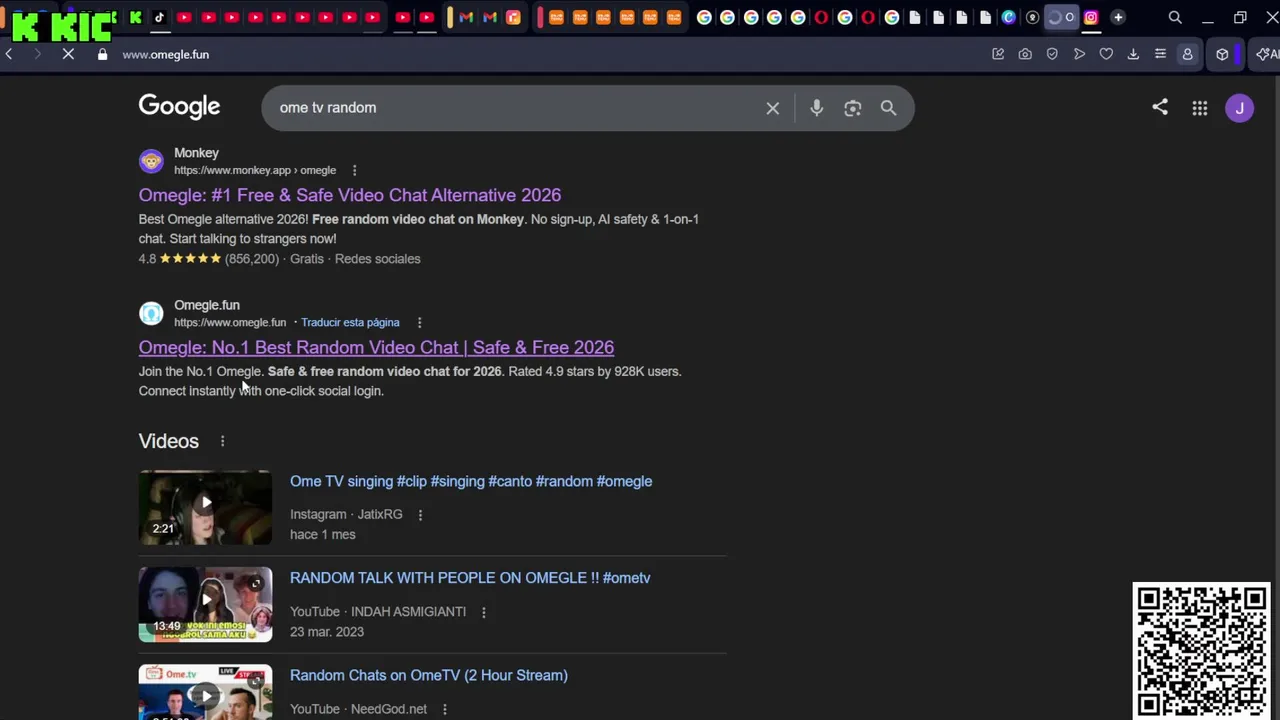Switch to the Canva tab
Screen dimensions: 1280x720
(x=1008, y=17)
